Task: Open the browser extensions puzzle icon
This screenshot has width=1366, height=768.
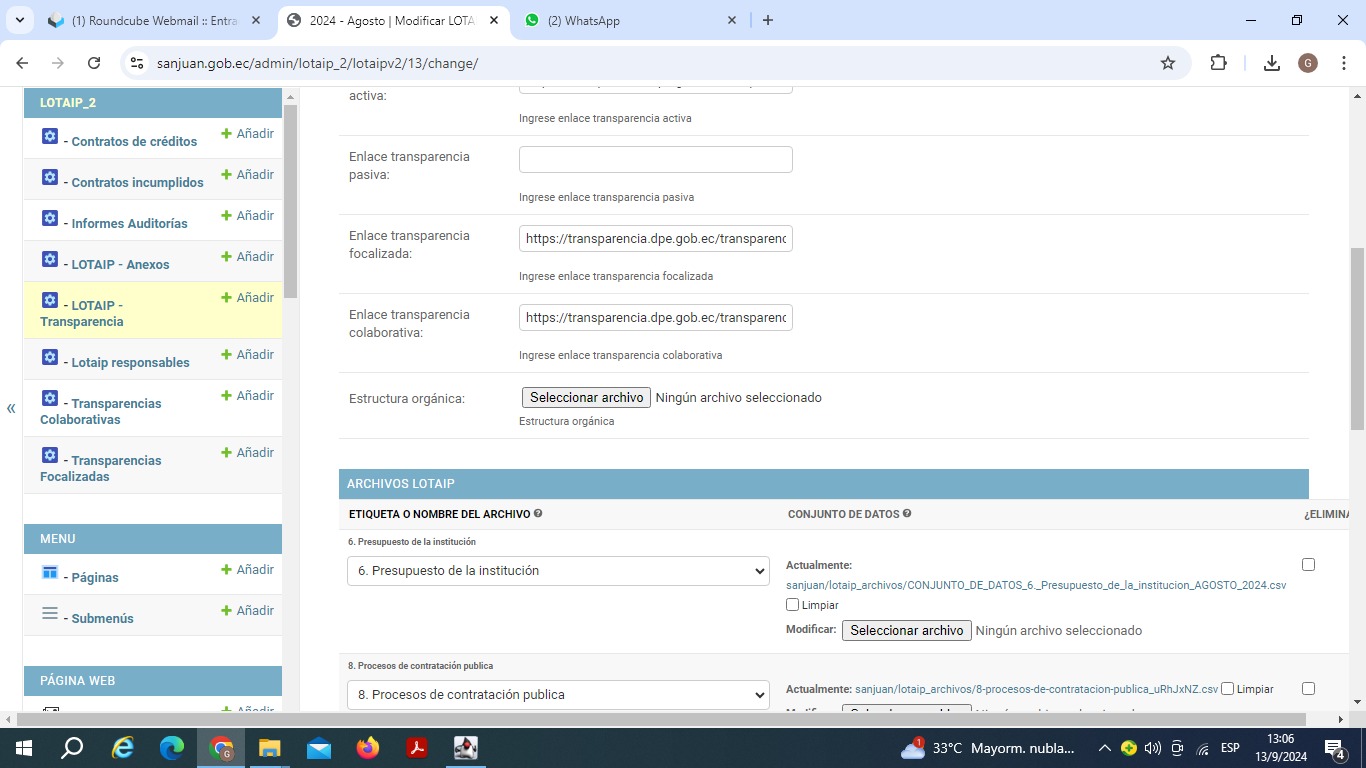Action: 1218,63
